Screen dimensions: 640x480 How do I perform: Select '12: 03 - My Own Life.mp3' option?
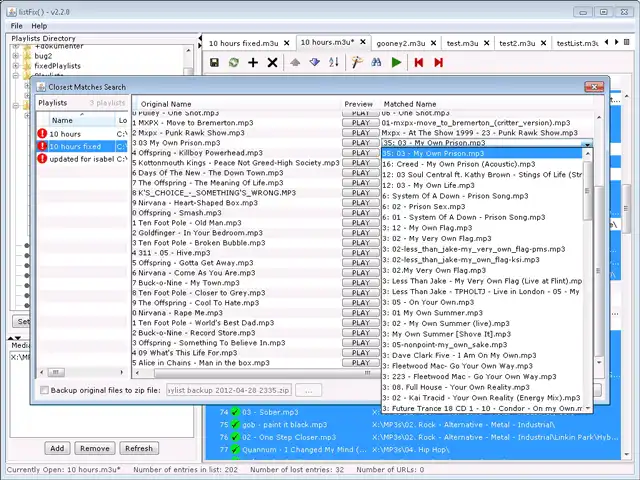click(x=482, y=185)
